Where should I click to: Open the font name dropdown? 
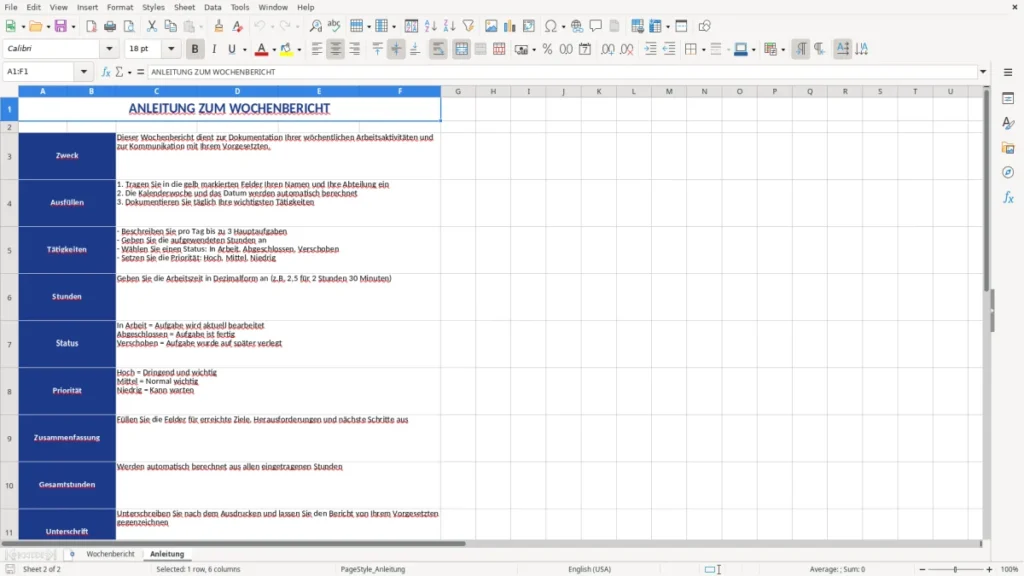[x=109, y=48]
